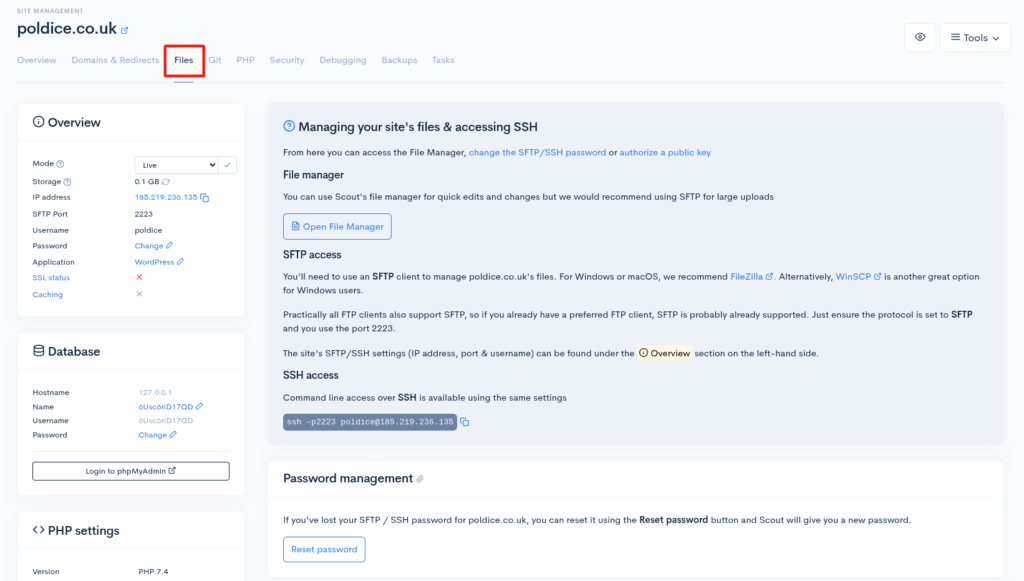Follow the authorize a public key link

[x=665, y=153]
